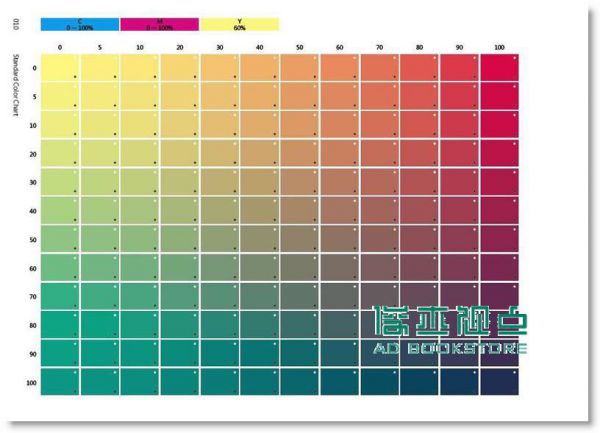Click the column header label 5
The height and width of the screenshot is (433, 600).
100,47
